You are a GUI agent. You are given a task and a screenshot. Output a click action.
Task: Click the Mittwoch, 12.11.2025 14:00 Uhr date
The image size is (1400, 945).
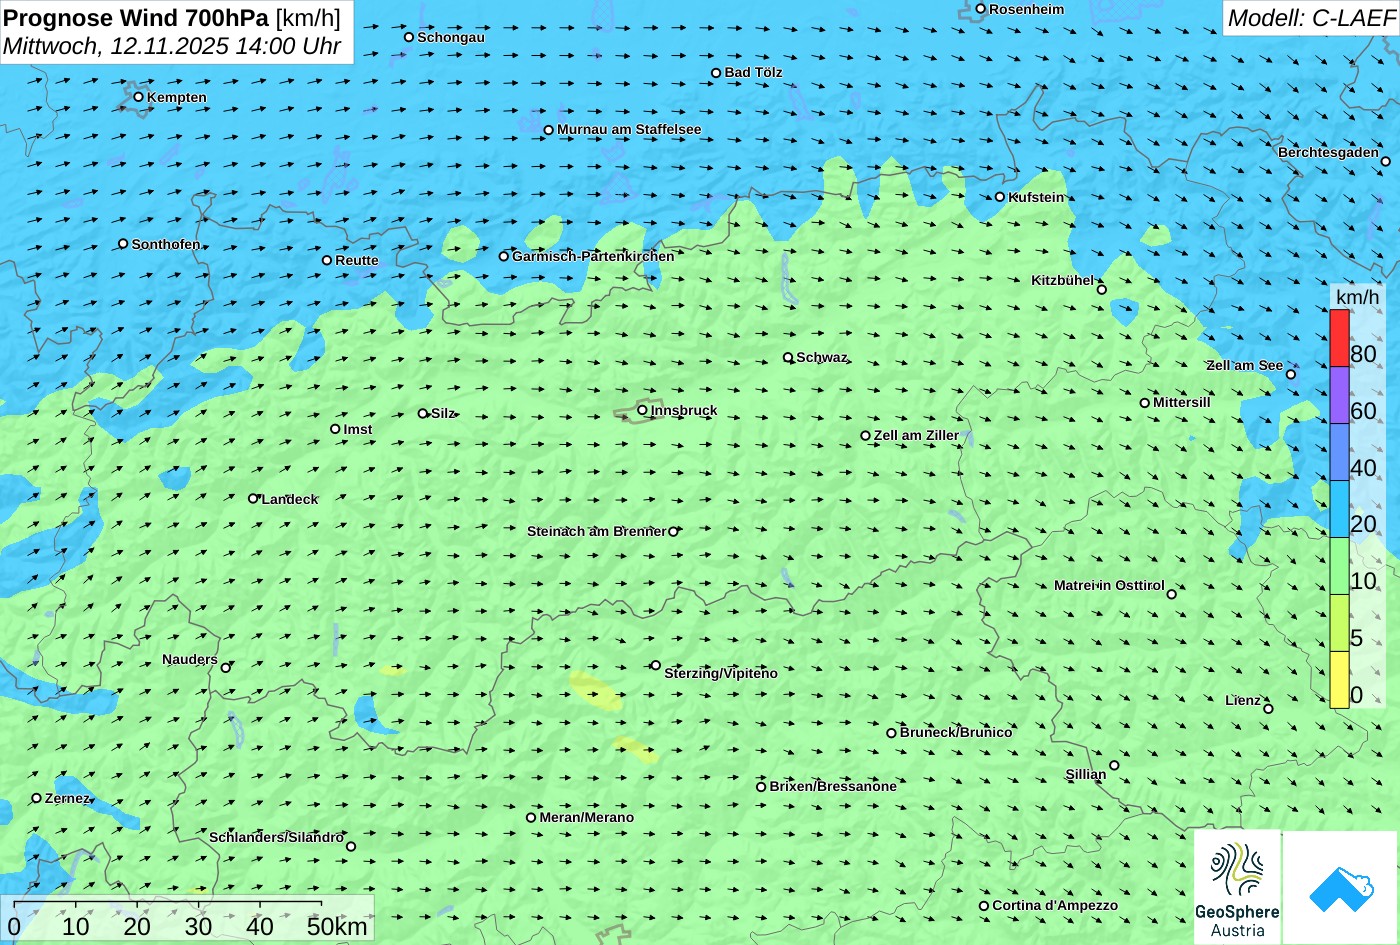click(172, 46)
